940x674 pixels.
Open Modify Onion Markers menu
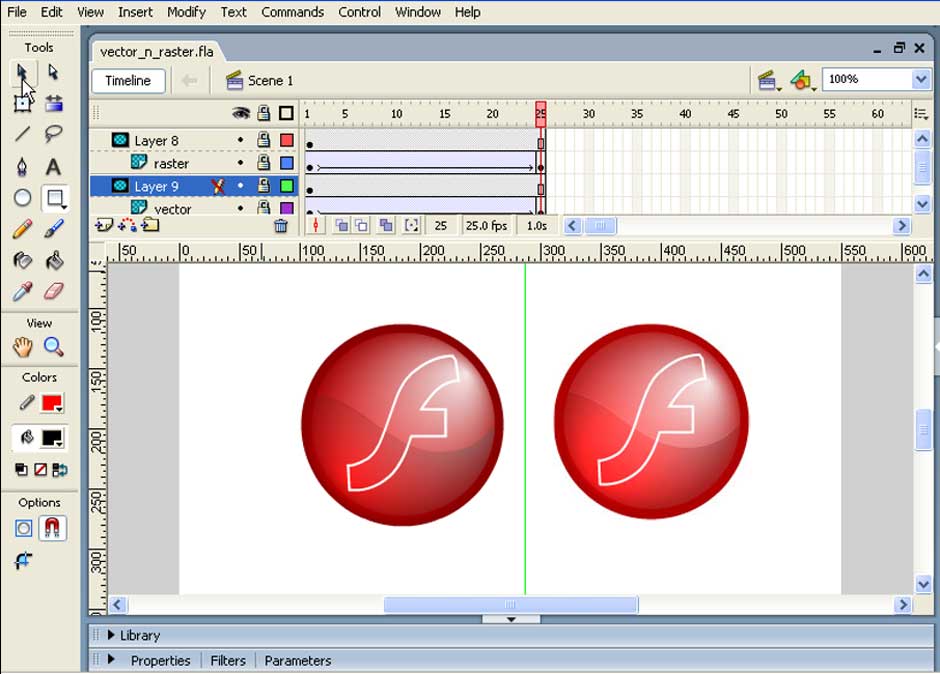tap(411, 225)
